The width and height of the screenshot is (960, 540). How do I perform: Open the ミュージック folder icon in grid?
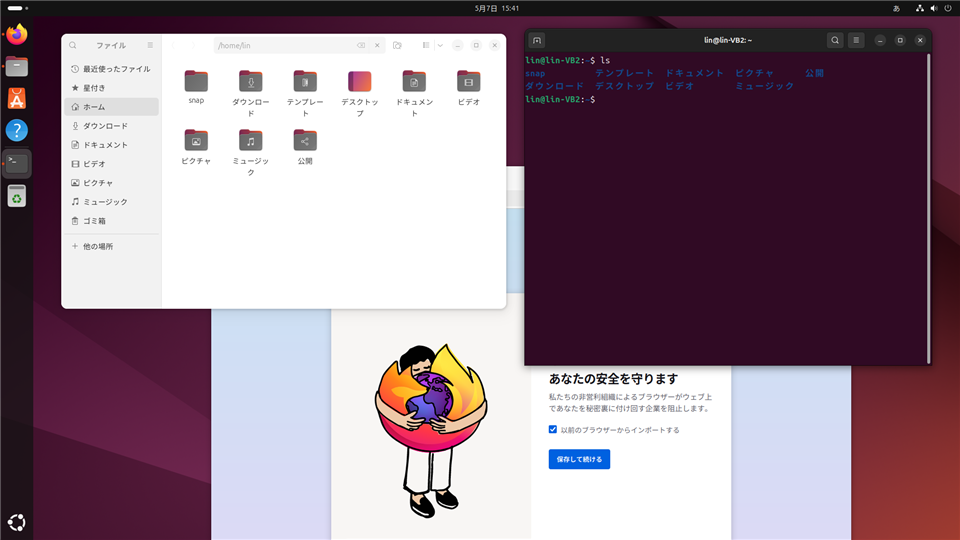[250, 140]
